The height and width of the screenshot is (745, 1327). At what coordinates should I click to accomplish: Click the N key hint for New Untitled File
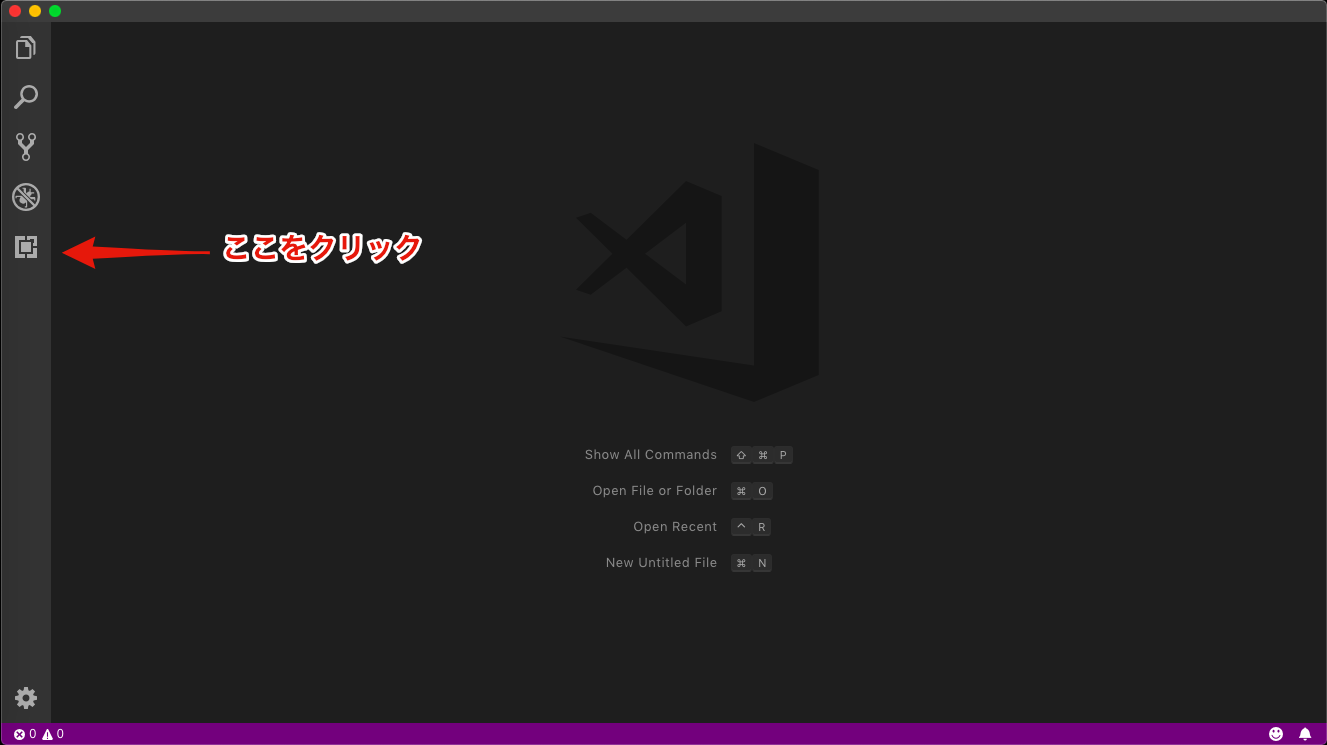(x=762, y=563)
